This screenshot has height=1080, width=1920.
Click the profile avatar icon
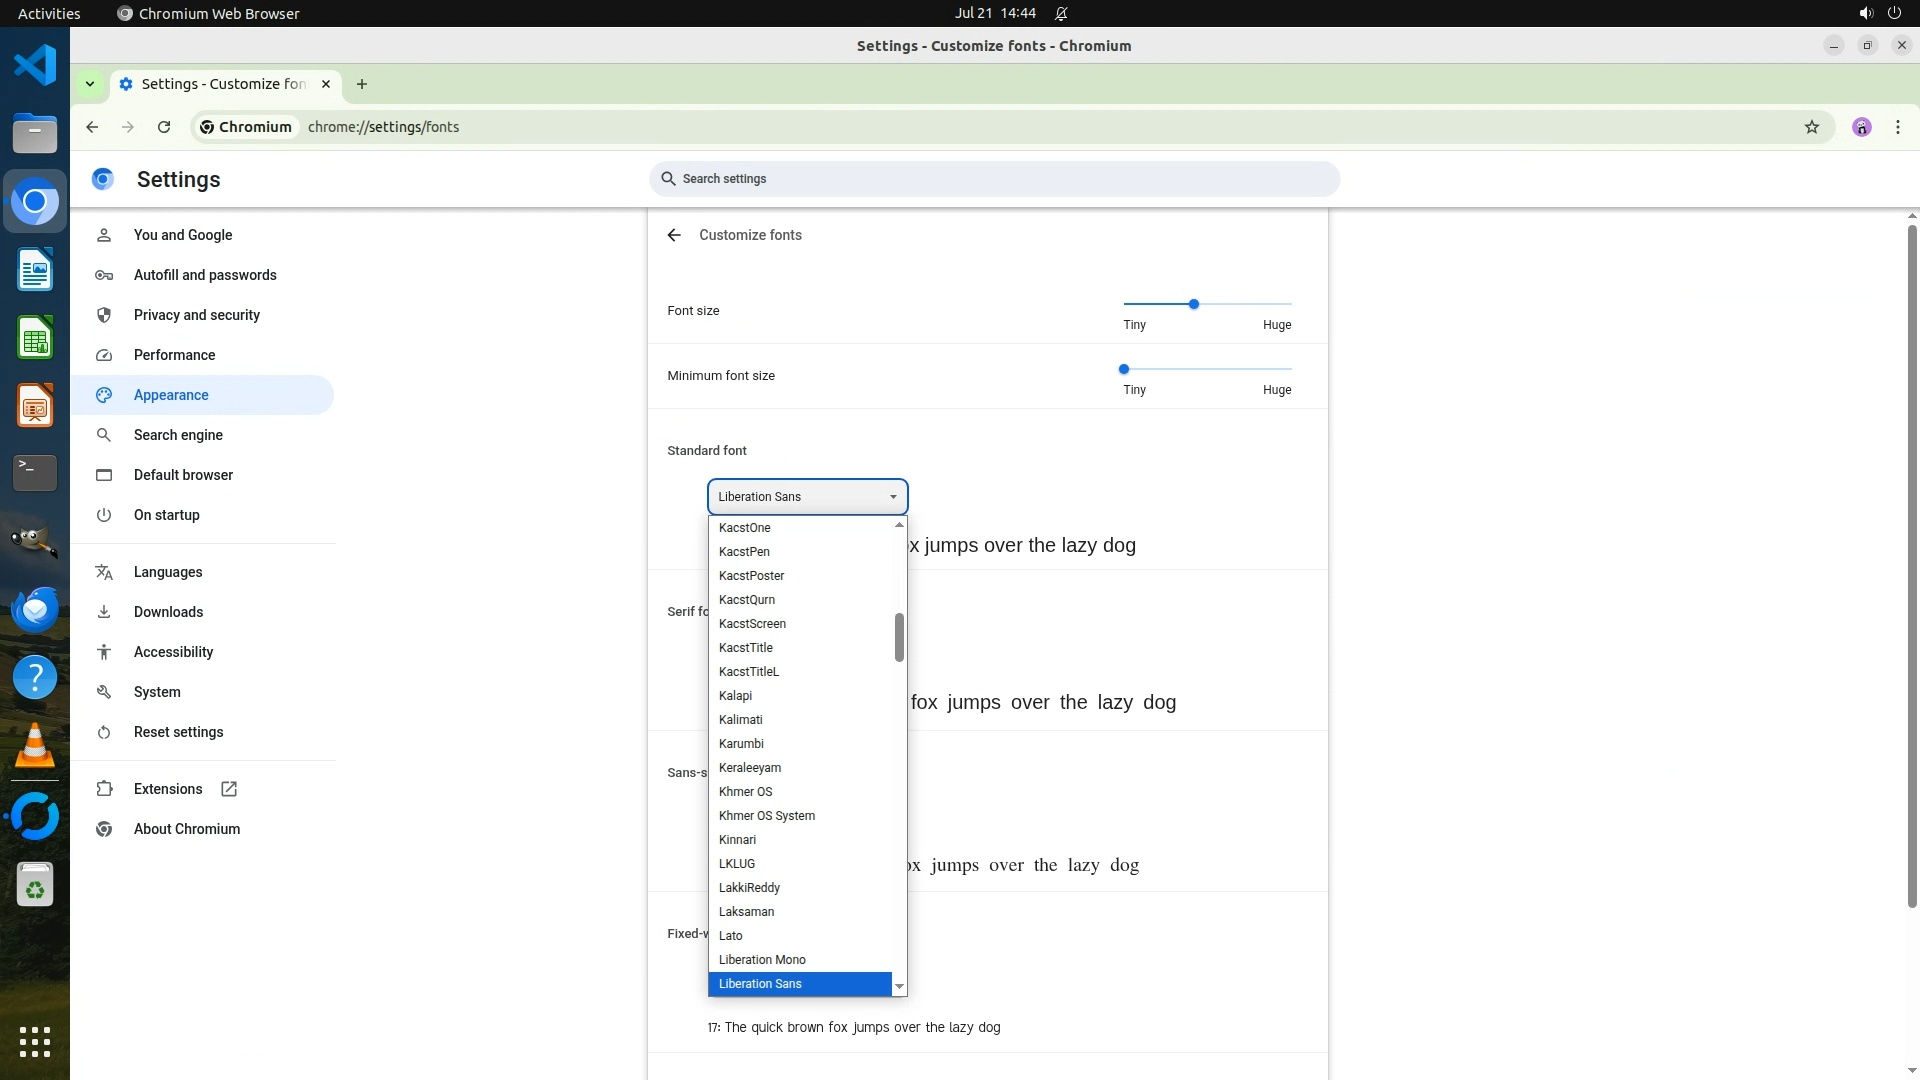click(1861, 127)
